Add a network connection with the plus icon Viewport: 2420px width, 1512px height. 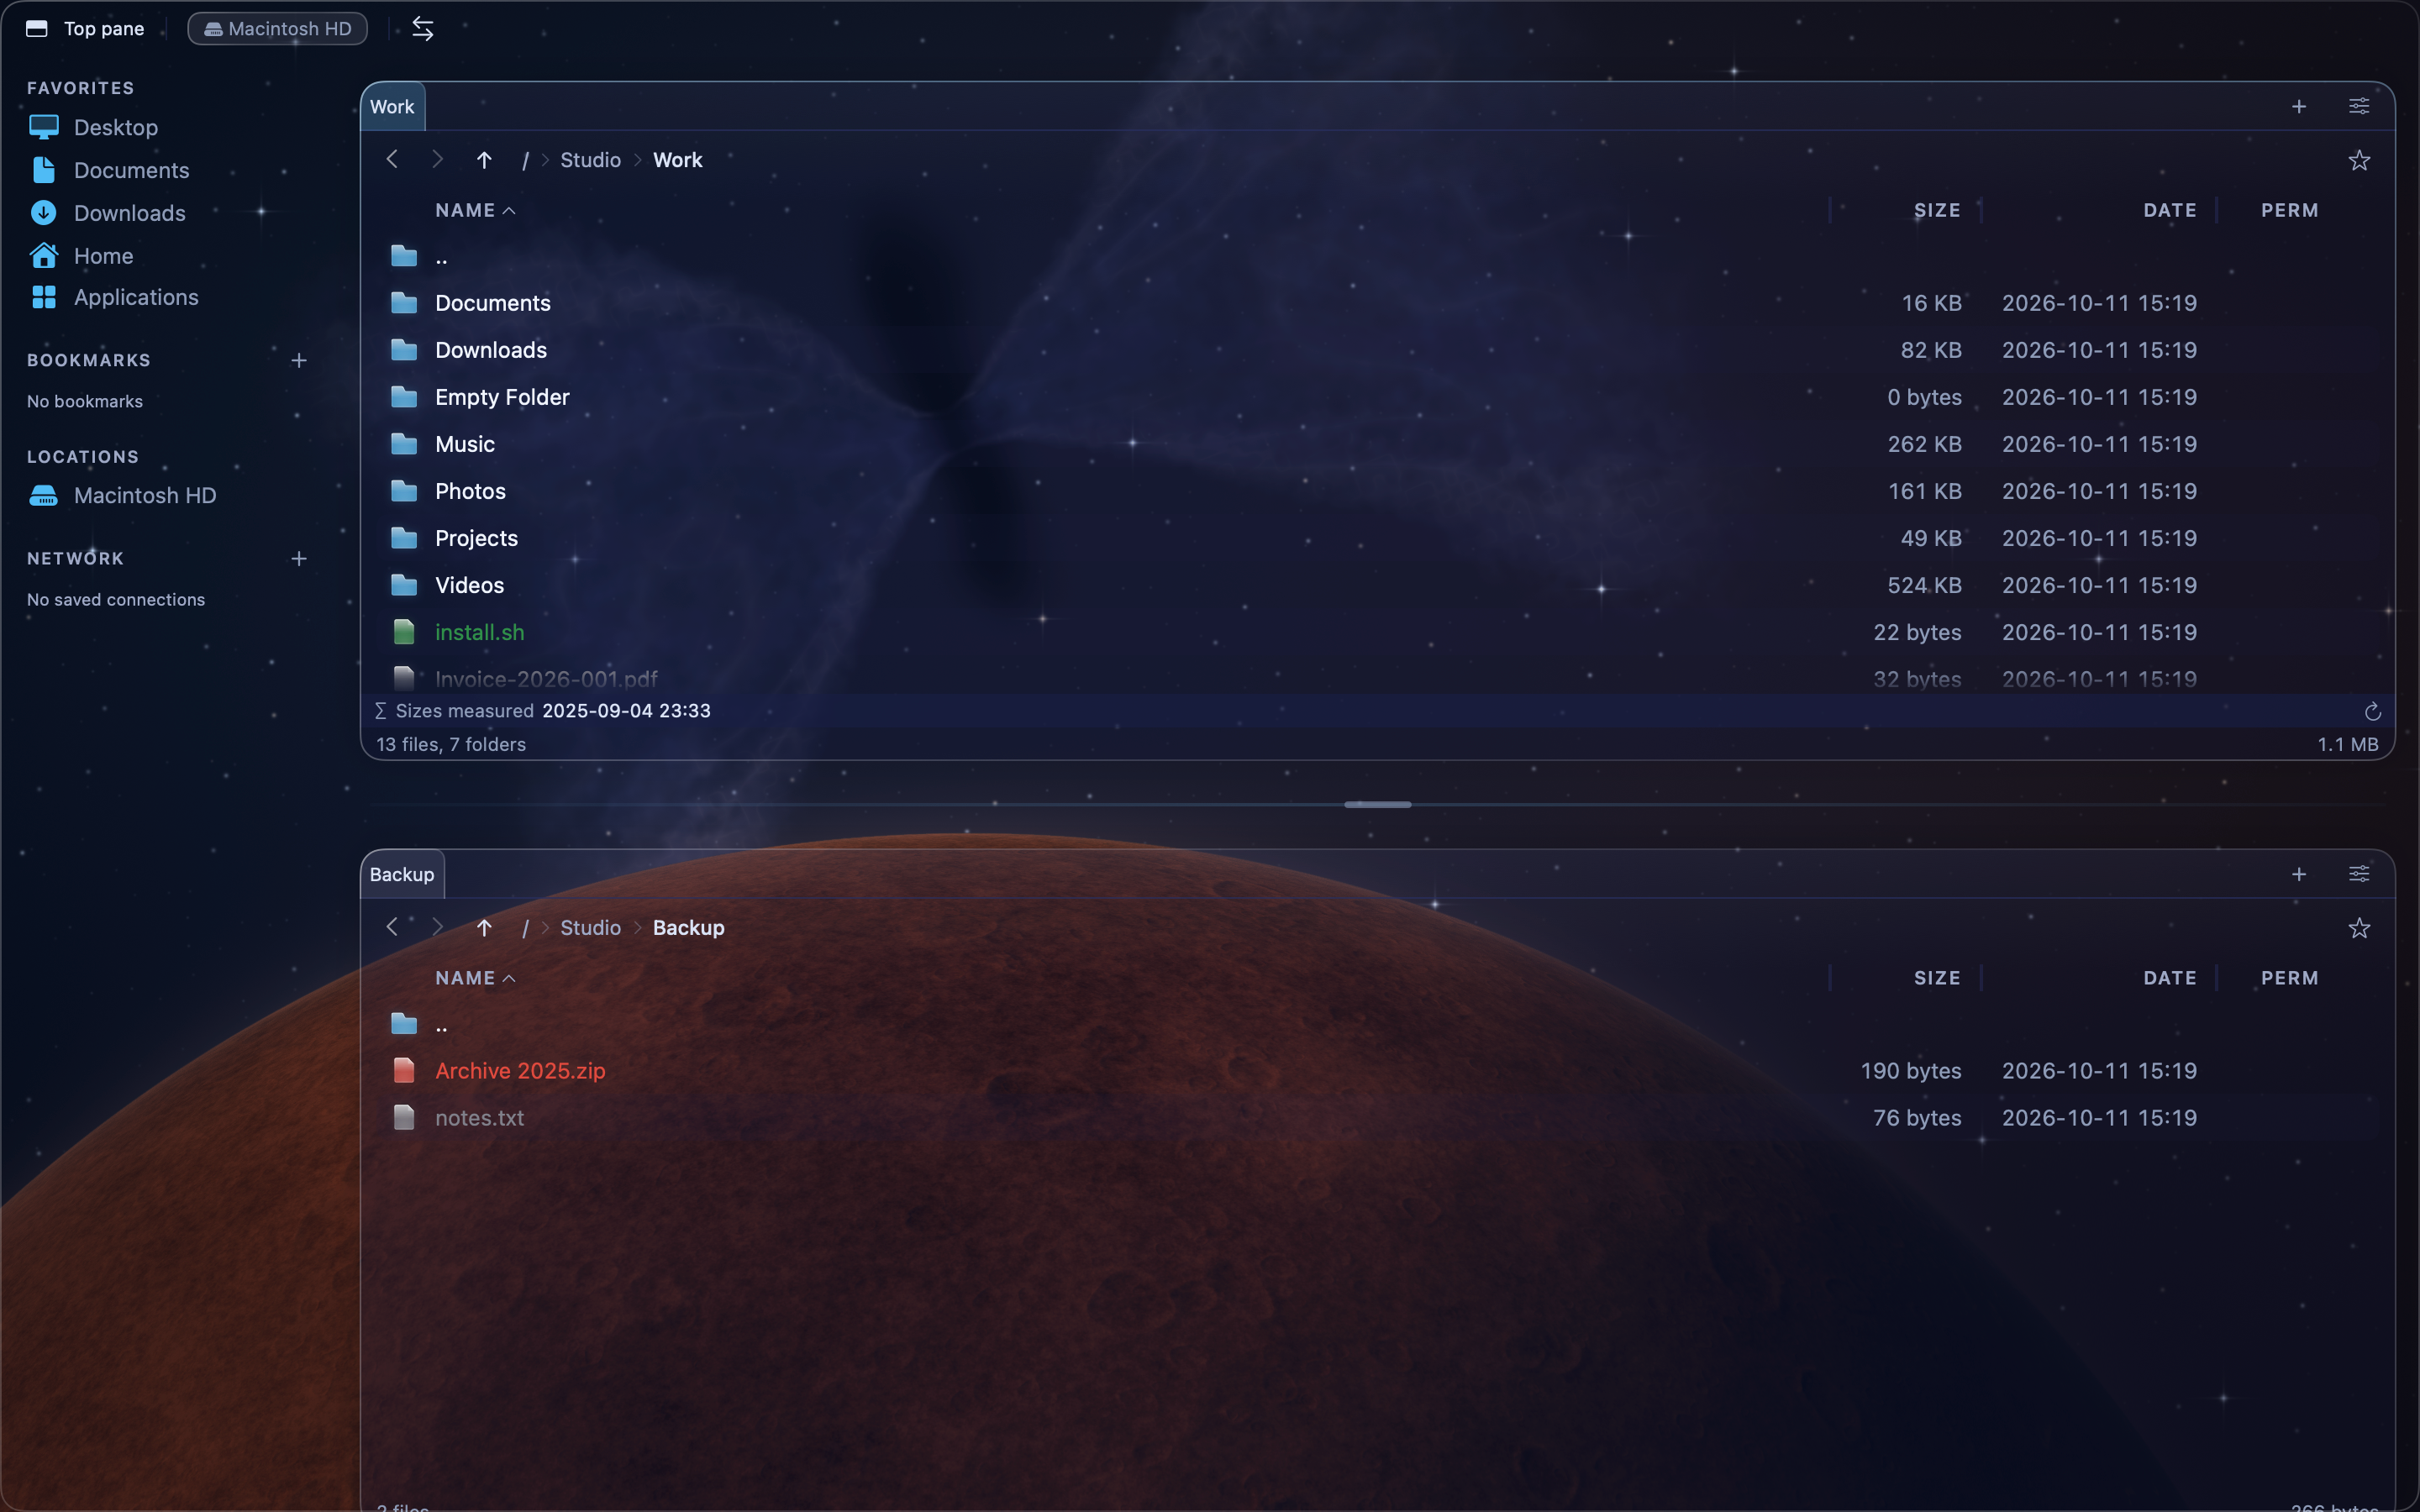[299, 558]
